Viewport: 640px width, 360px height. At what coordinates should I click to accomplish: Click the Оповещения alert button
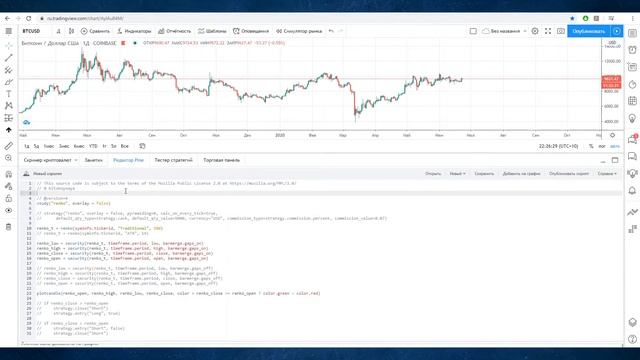251,31
